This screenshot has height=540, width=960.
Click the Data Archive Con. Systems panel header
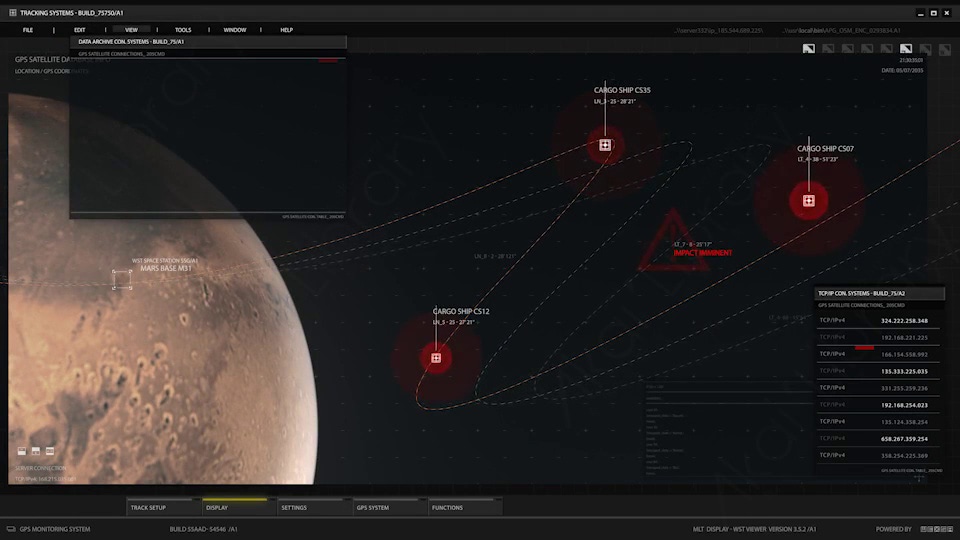pyautogui.click(x=208, y=42)
